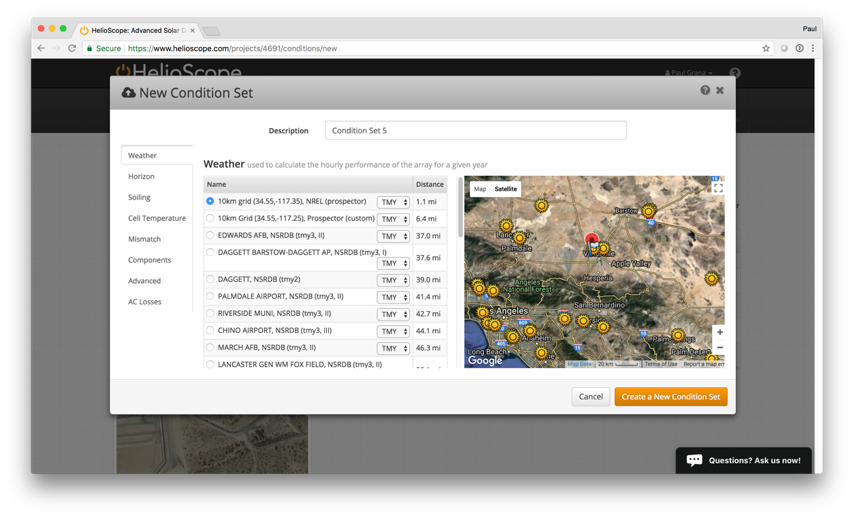The height and width of the screenshot is (518, 854).
Task: Select DAGGETT, NSRDB (tmy2) radio button
Action: point(210,279)
